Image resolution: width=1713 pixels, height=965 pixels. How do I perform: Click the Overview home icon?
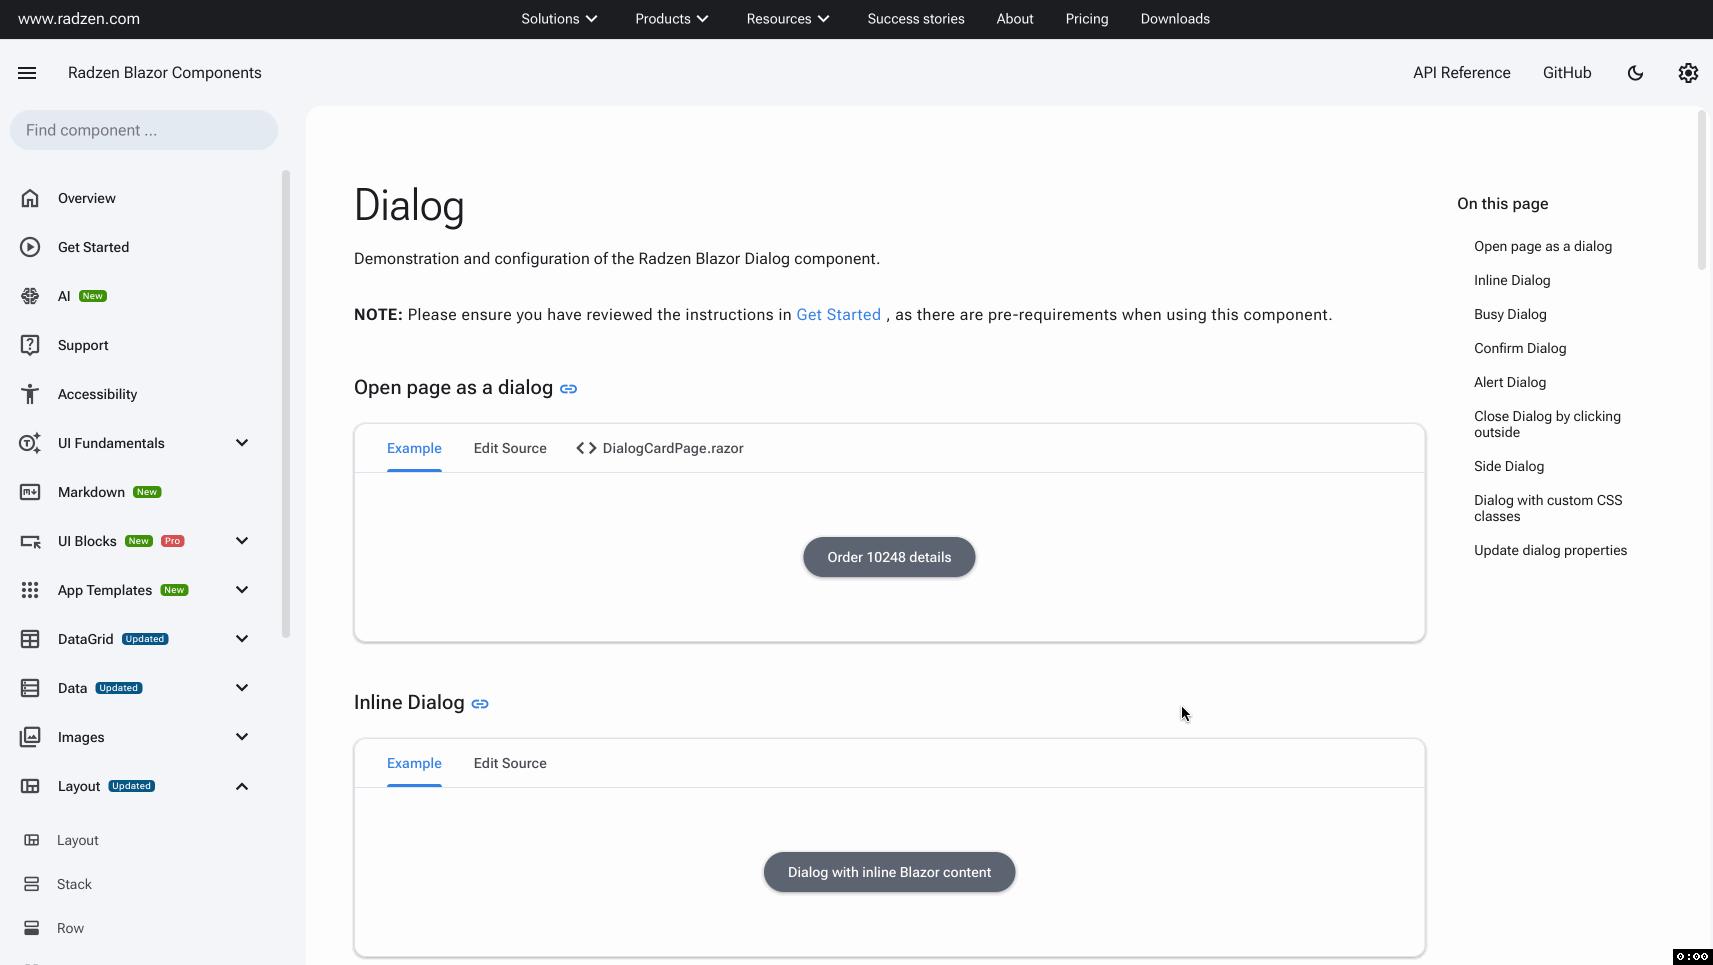click(30, 198)
